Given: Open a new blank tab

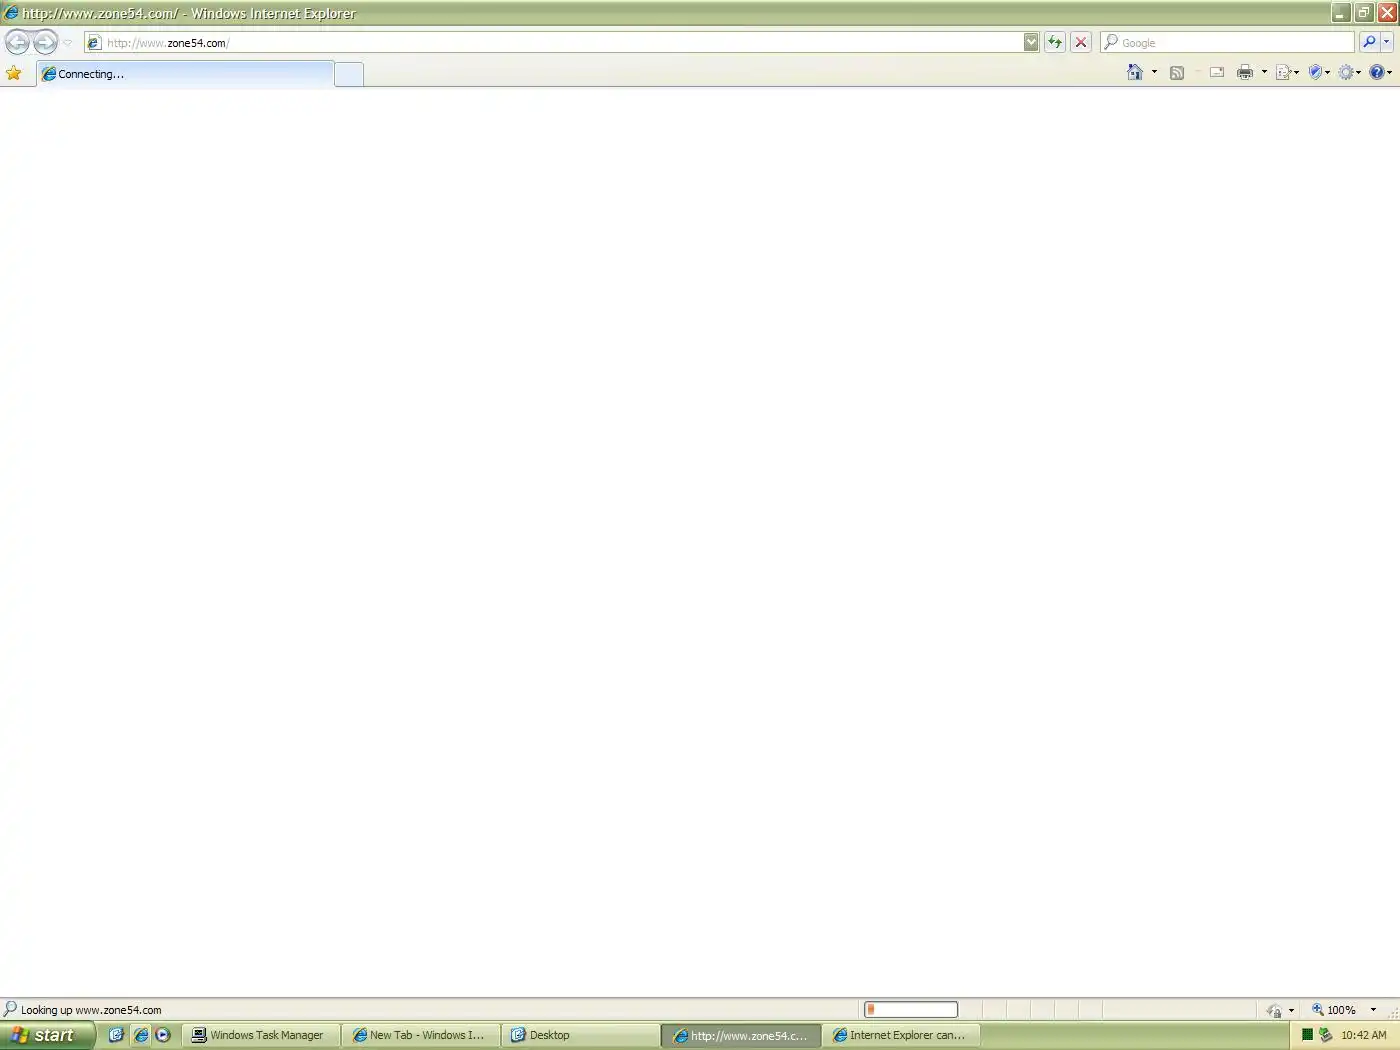Looking at the screenshot, I should tap(349, 75).
